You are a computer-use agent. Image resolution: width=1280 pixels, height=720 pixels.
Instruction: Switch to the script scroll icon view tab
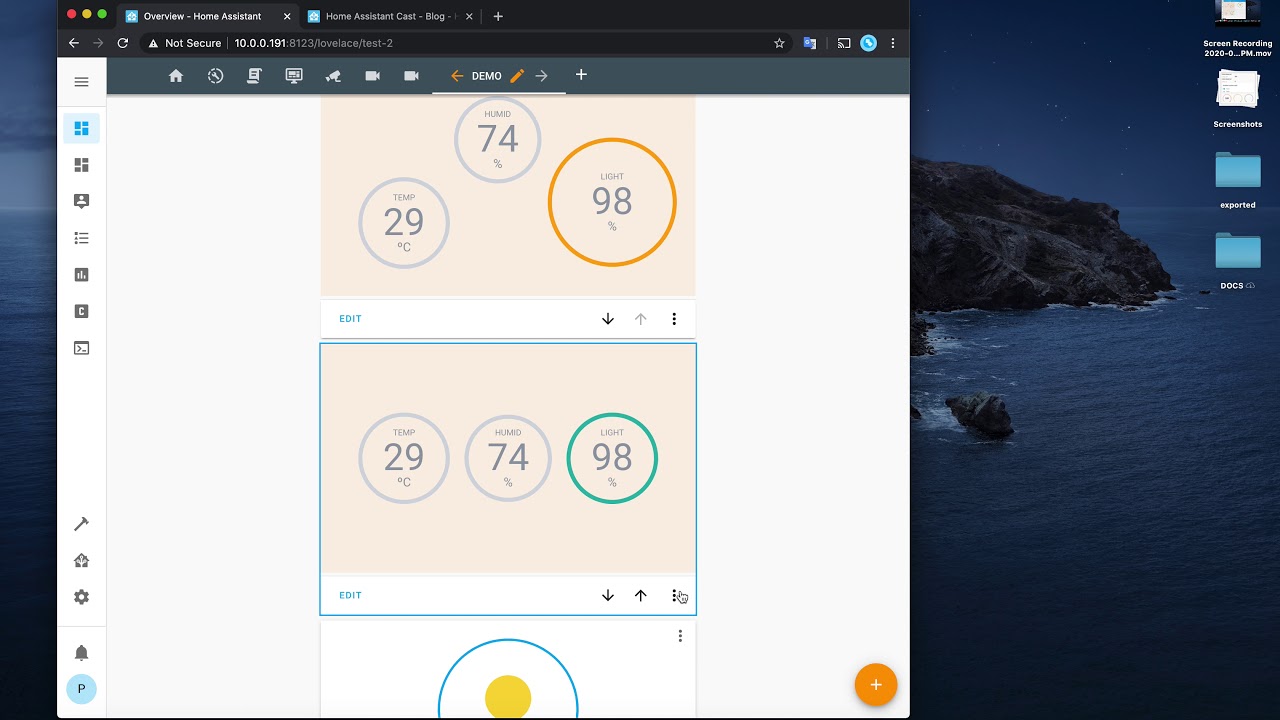pos(254,76)
